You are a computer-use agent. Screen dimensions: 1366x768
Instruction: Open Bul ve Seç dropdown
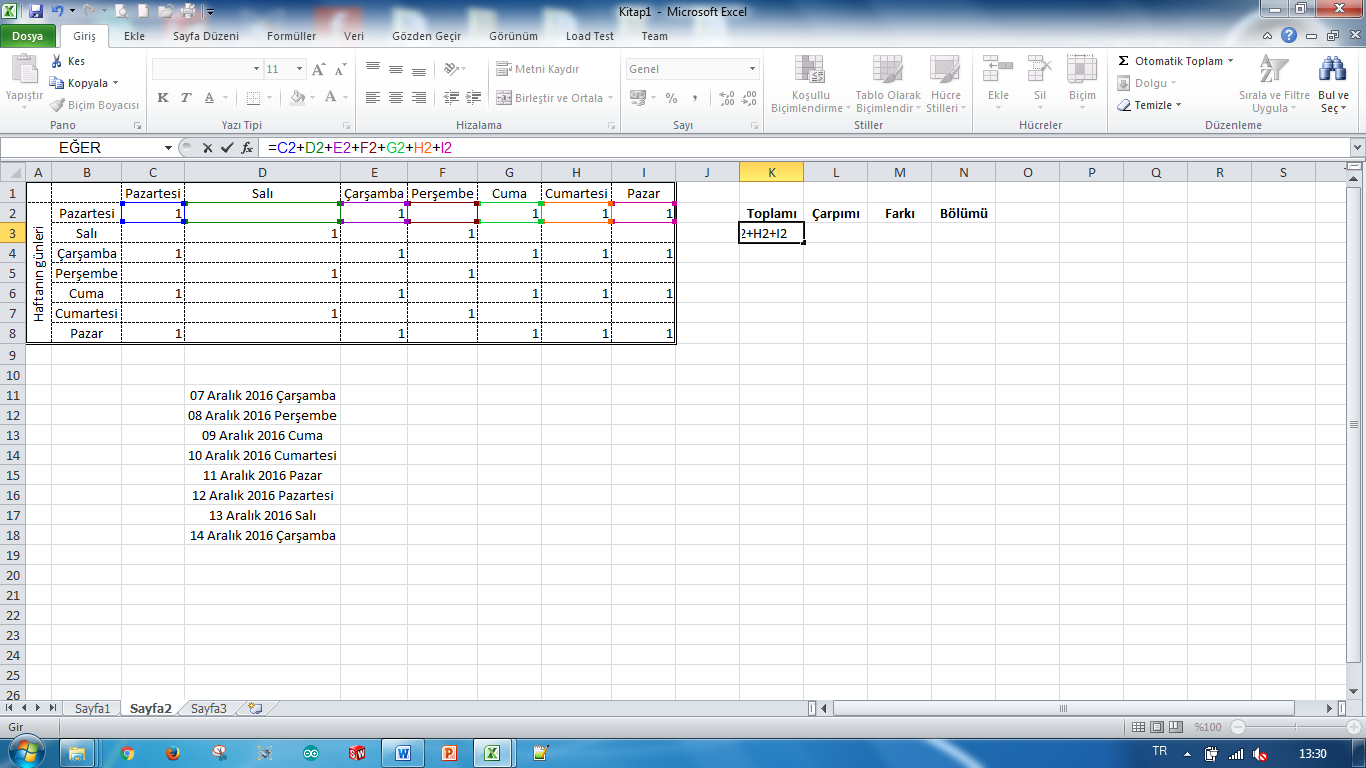pos(1333,84)
